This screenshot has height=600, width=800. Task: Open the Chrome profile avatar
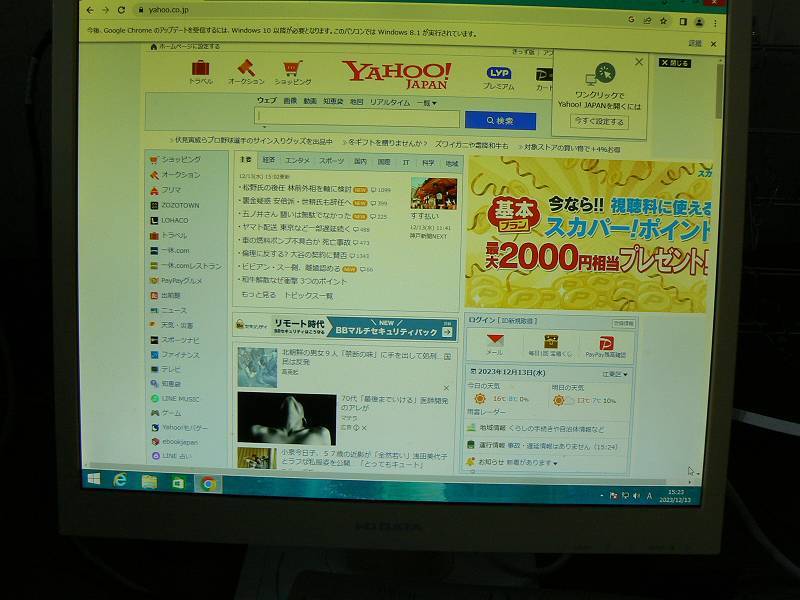699,22
